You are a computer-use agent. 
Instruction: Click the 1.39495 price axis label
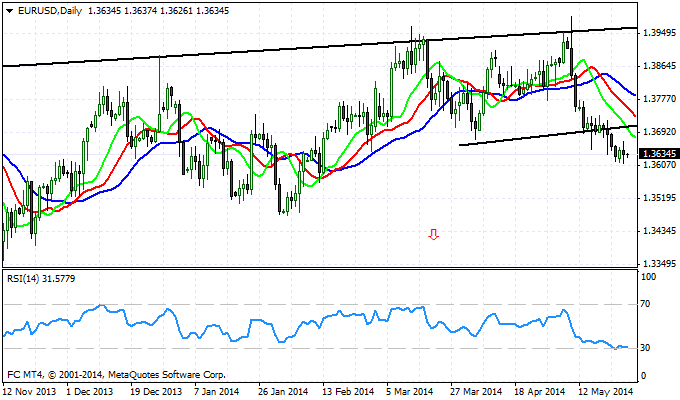point(660,33)
